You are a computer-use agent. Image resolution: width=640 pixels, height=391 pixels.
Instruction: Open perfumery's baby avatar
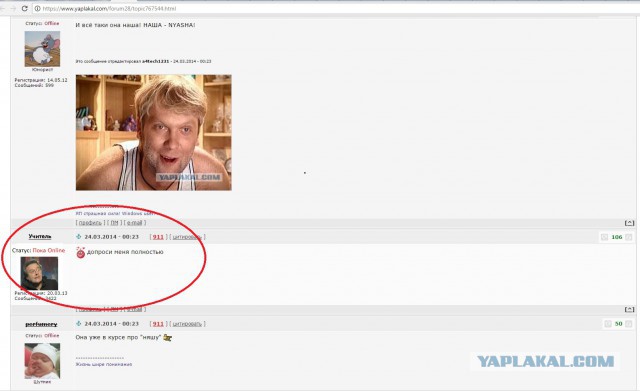42,361
